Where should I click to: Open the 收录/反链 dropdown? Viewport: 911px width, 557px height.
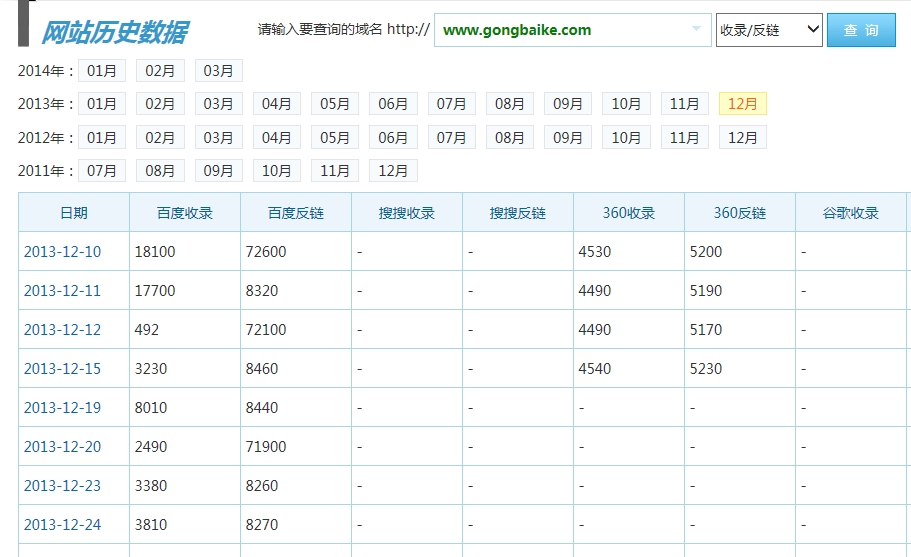tap(769, 30)
